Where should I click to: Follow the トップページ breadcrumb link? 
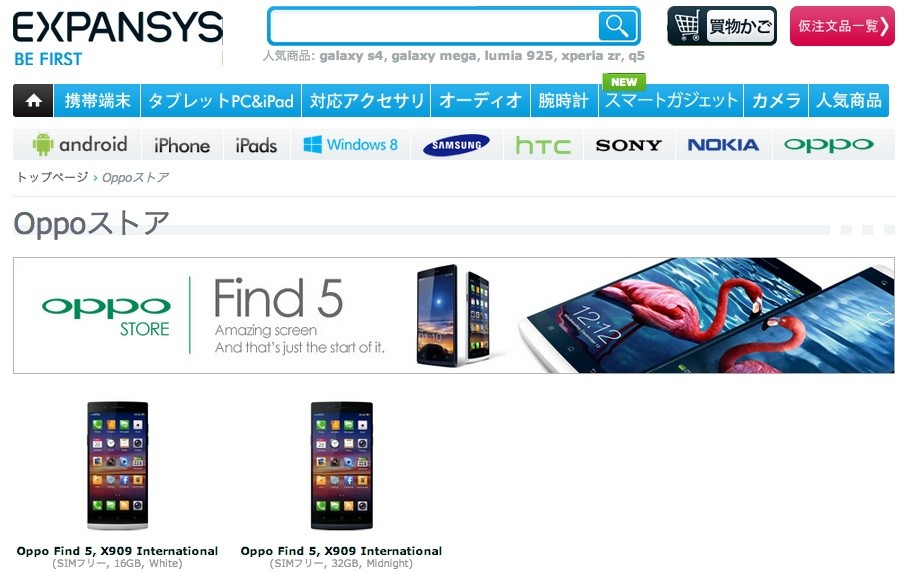52,177
